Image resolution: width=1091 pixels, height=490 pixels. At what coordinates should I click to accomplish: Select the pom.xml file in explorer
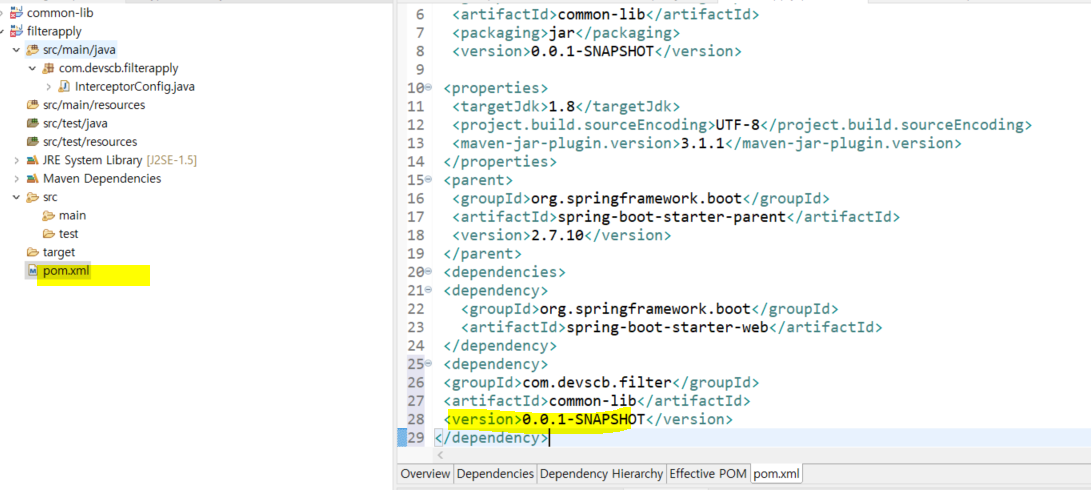66,270
